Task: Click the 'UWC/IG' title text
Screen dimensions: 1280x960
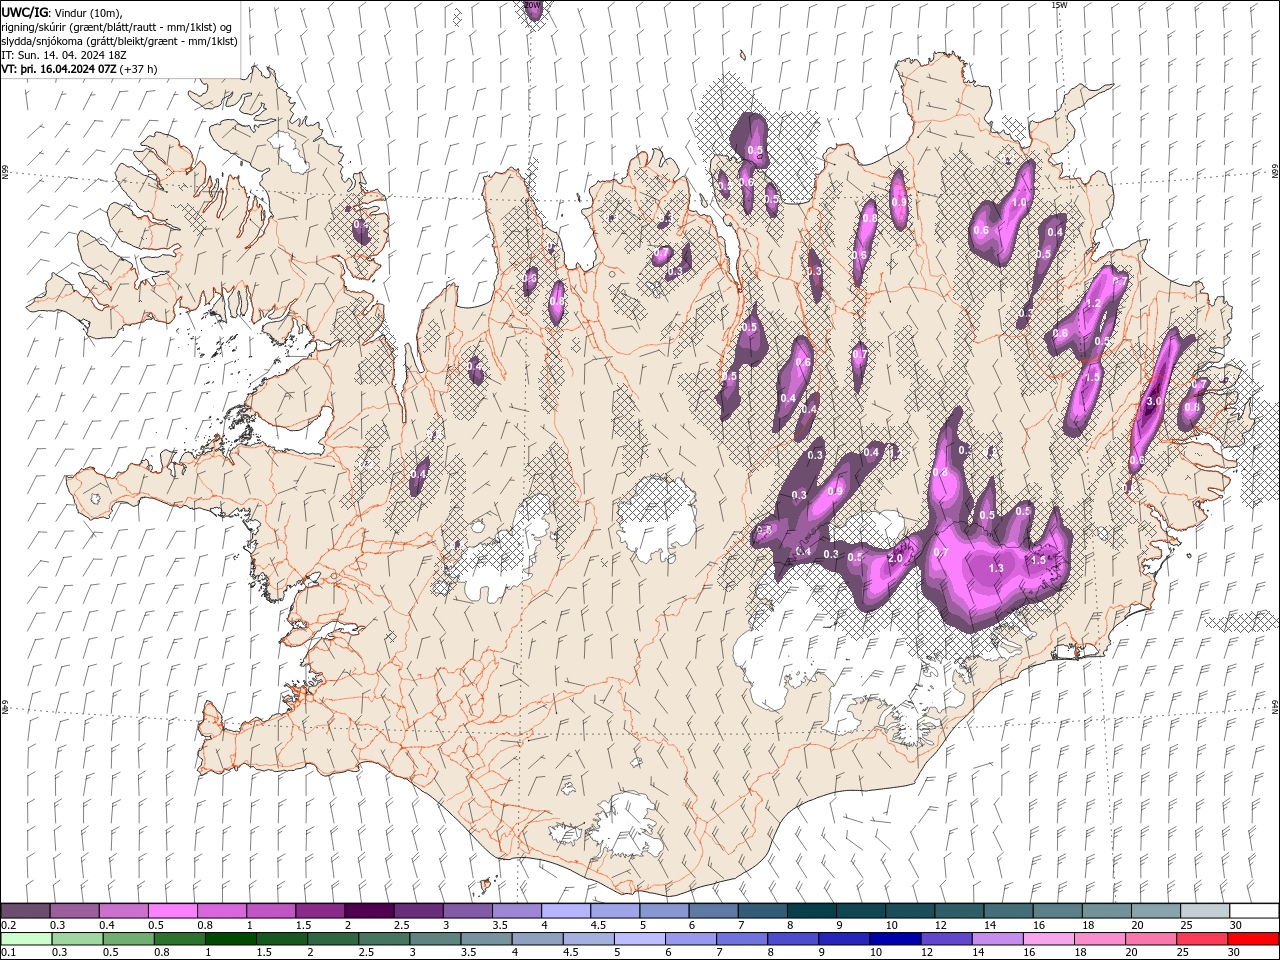Action: [24, 12]
